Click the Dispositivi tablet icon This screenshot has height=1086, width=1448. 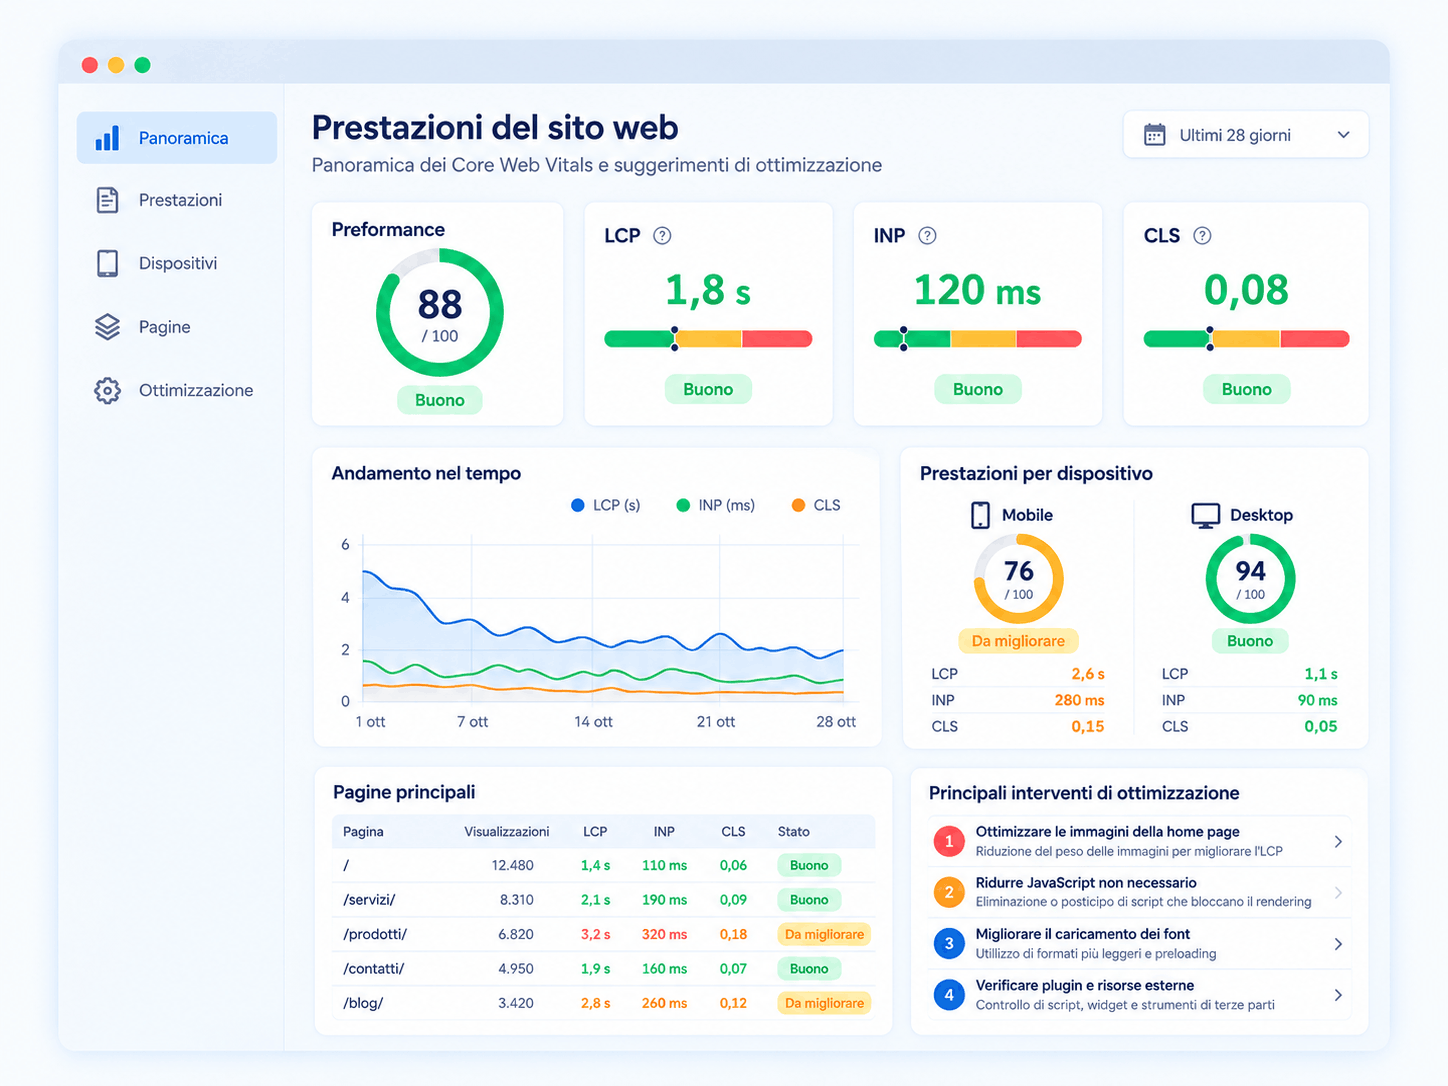click(x=107, y=263)
